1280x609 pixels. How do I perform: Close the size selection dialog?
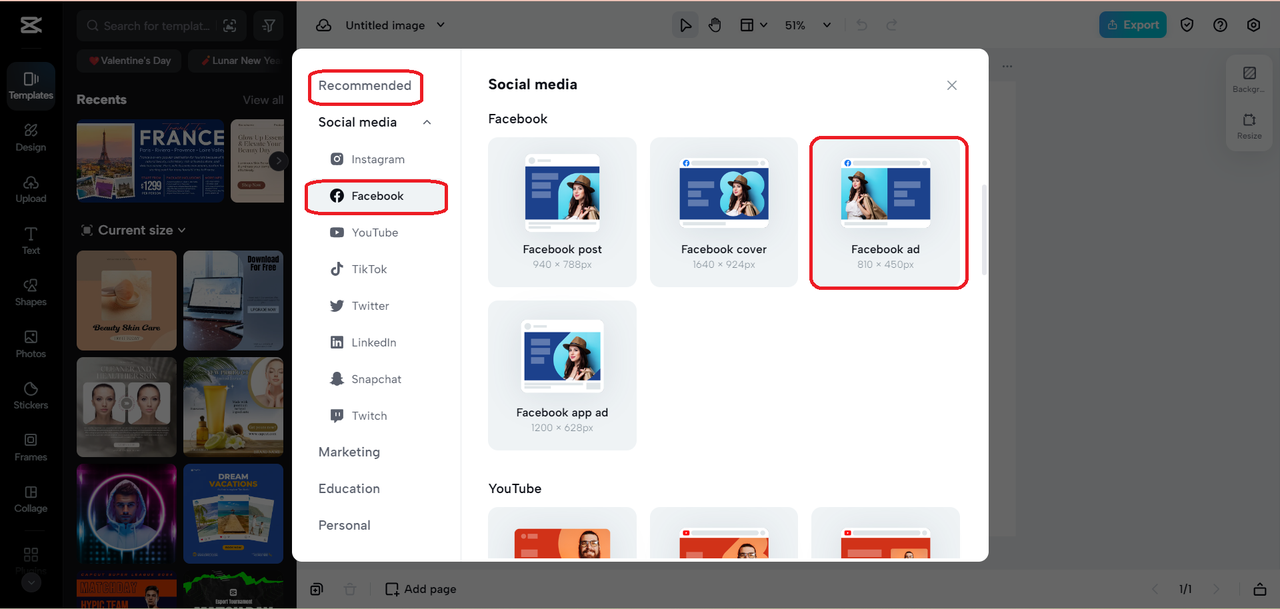point(952,85)
